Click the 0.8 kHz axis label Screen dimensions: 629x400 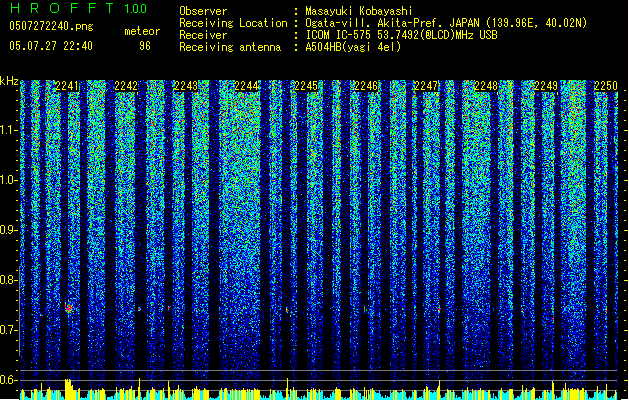click(x=9, y=280)
